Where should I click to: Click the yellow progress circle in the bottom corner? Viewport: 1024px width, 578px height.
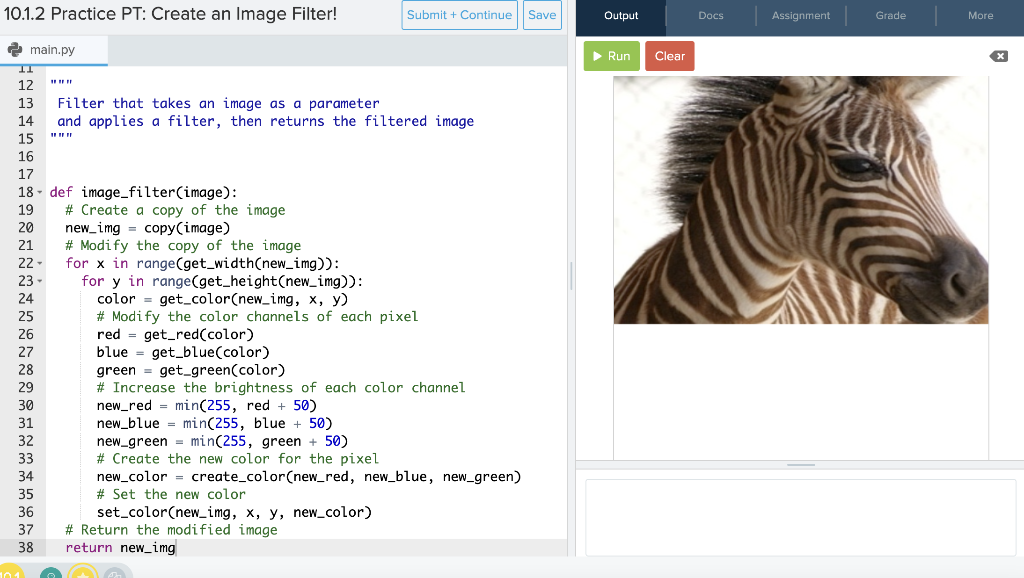click(x=10, y=572)
